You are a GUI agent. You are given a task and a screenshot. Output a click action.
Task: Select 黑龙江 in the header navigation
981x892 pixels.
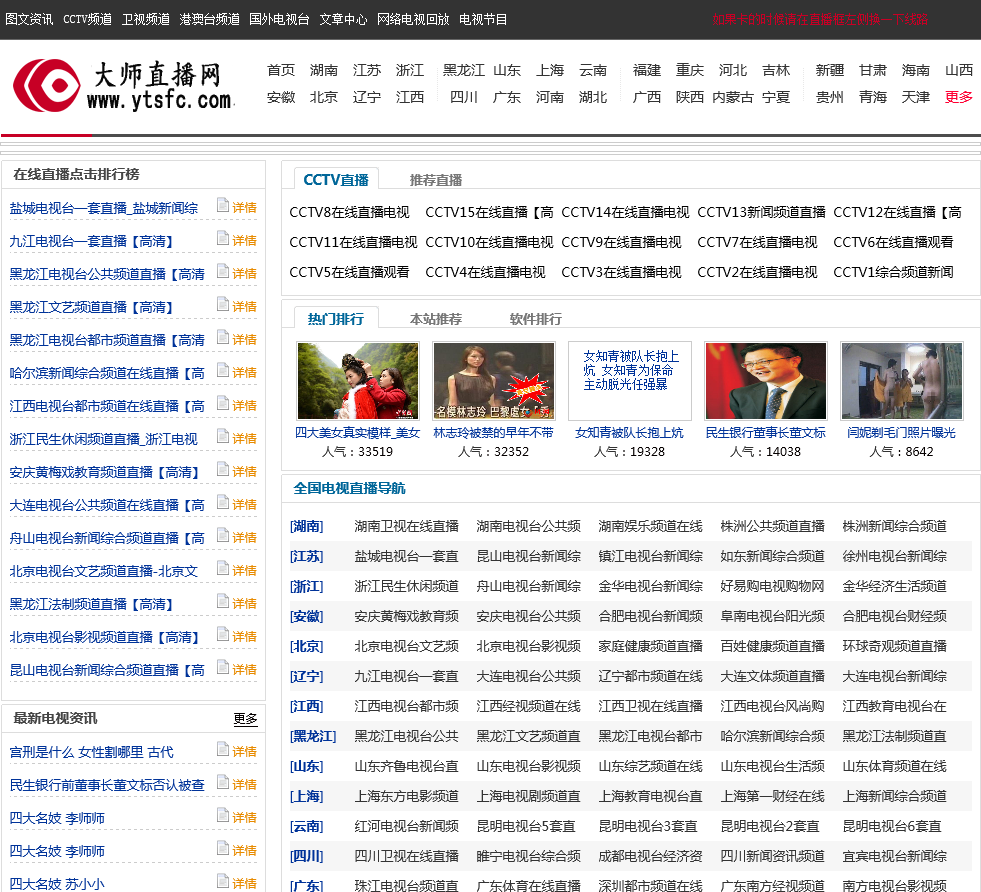tap(464, 70)
